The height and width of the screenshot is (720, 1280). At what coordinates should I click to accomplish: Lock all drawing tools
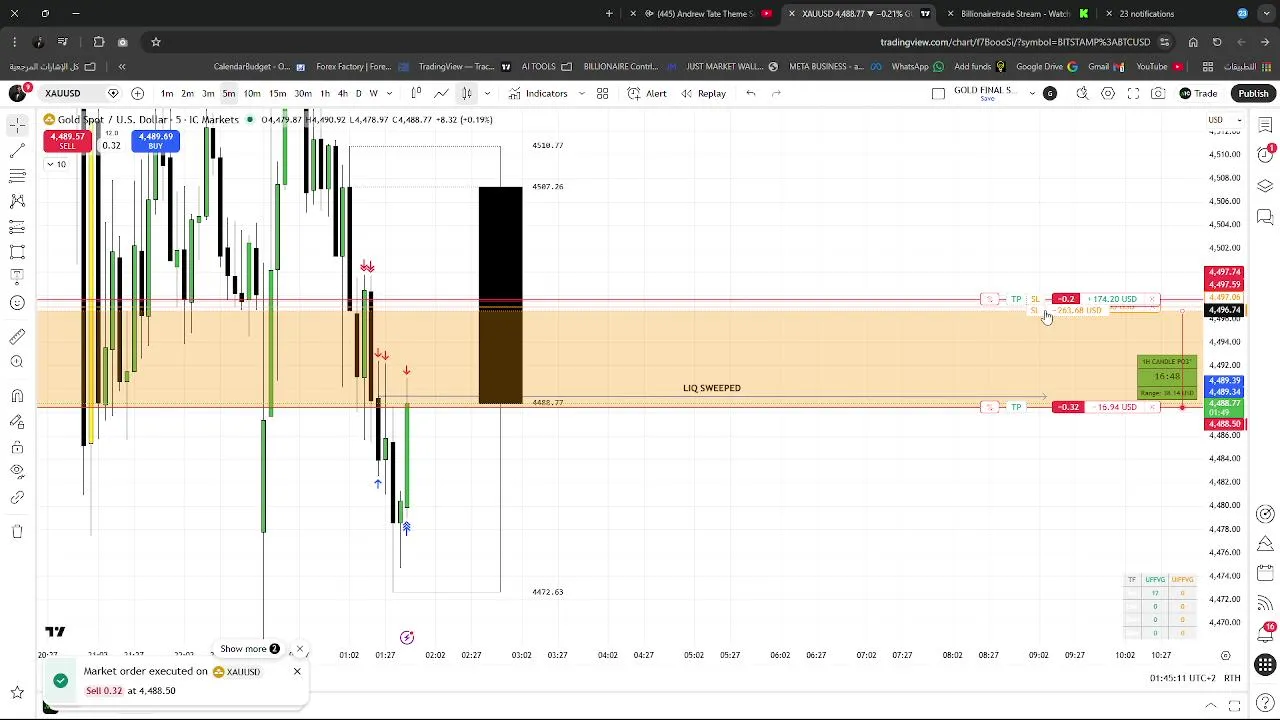pos(17,447)
